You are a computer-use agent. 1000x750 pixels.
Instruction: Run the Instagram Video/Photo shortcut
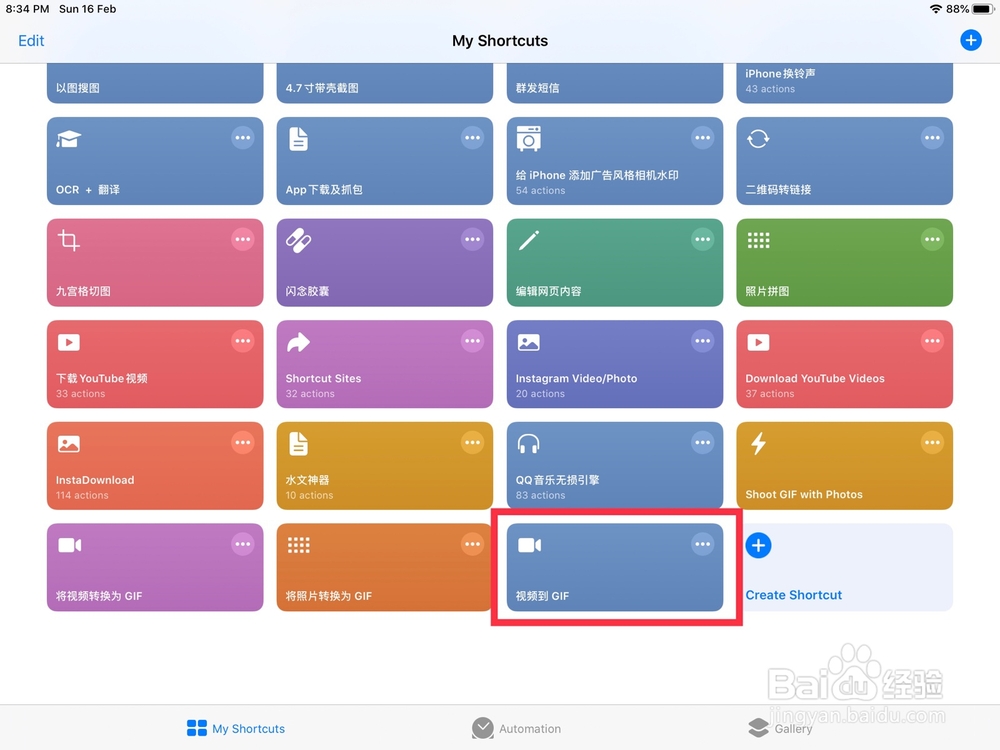615,364
